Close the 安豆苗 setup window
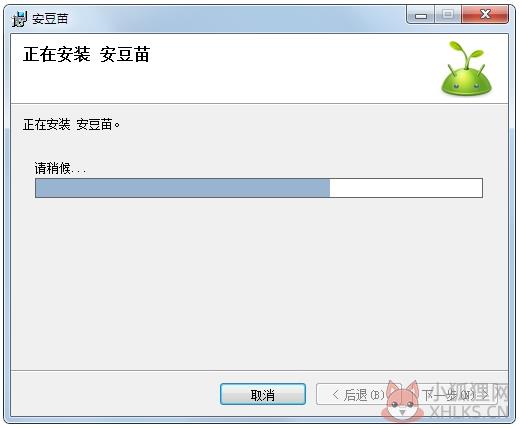 pos(485,15)
